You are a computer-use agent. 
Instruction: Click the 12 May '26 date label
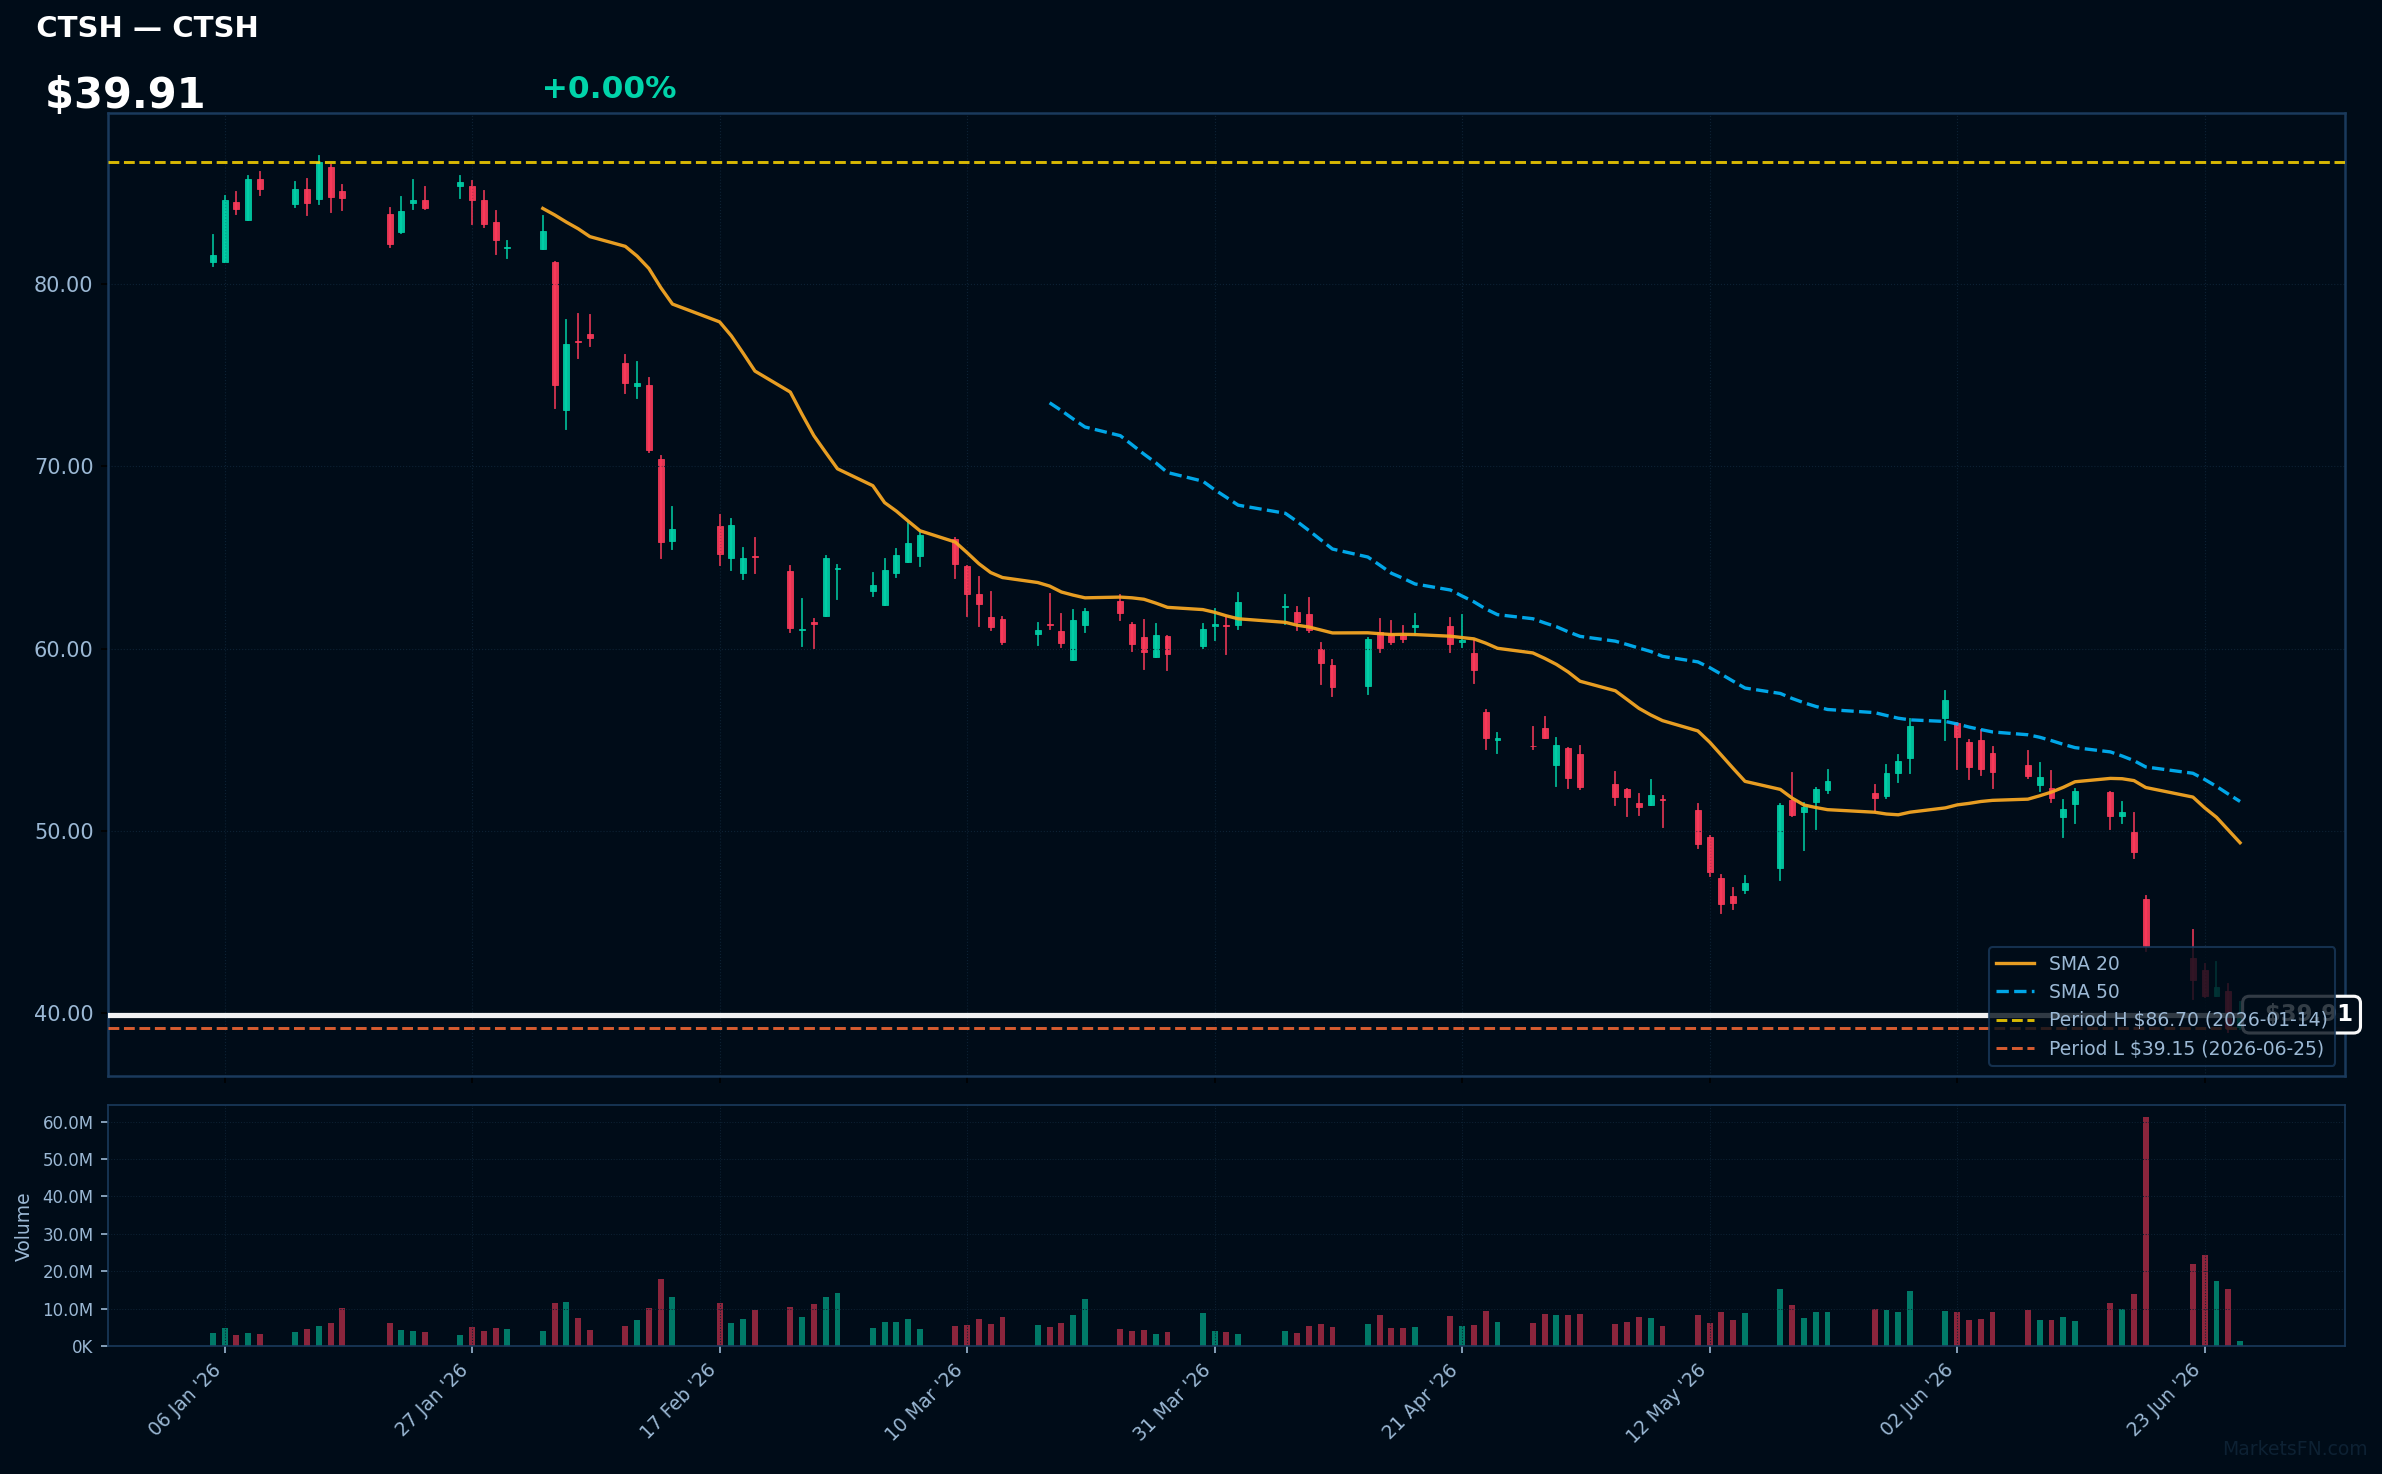tap(1666, 1401)
